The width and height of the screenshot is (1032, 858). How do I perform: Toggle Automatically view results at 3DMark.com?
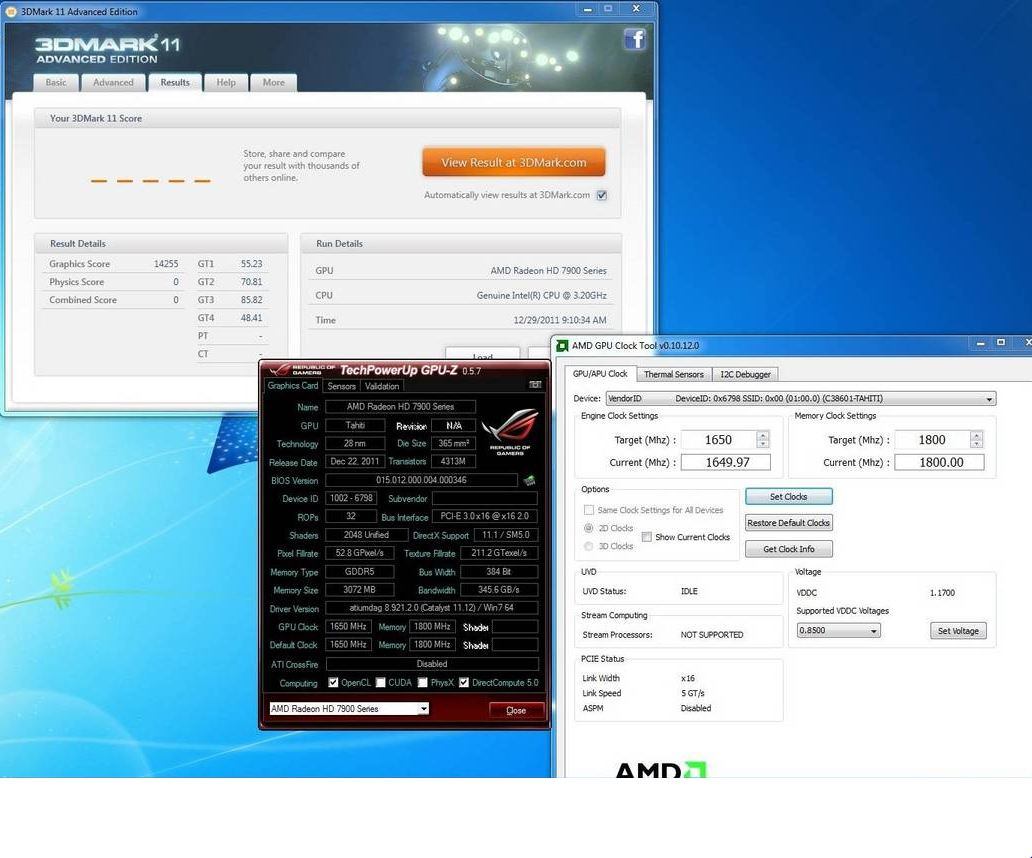click(602, 195)
